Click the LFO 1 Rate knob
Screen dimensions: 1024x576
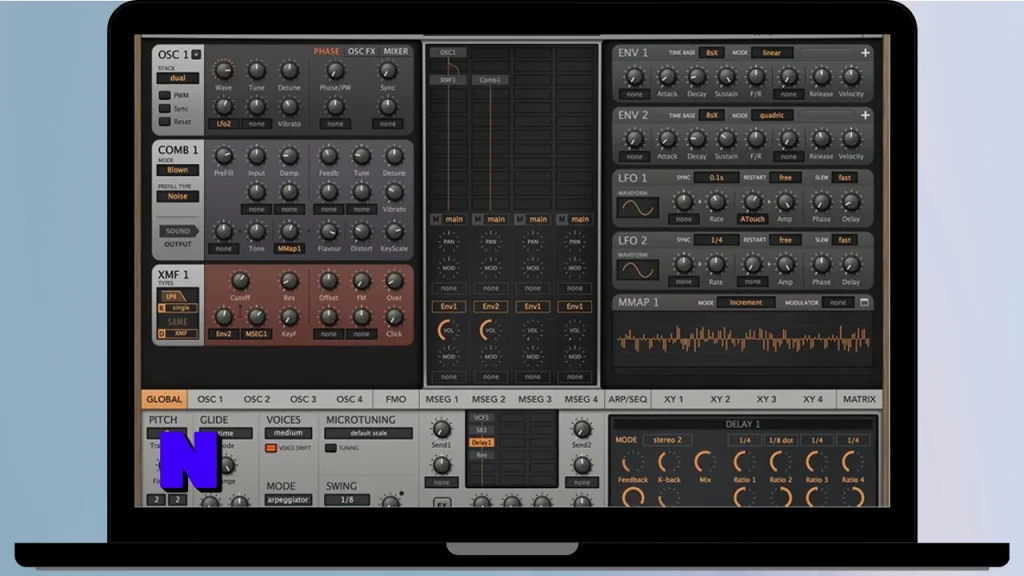point(716,202)
